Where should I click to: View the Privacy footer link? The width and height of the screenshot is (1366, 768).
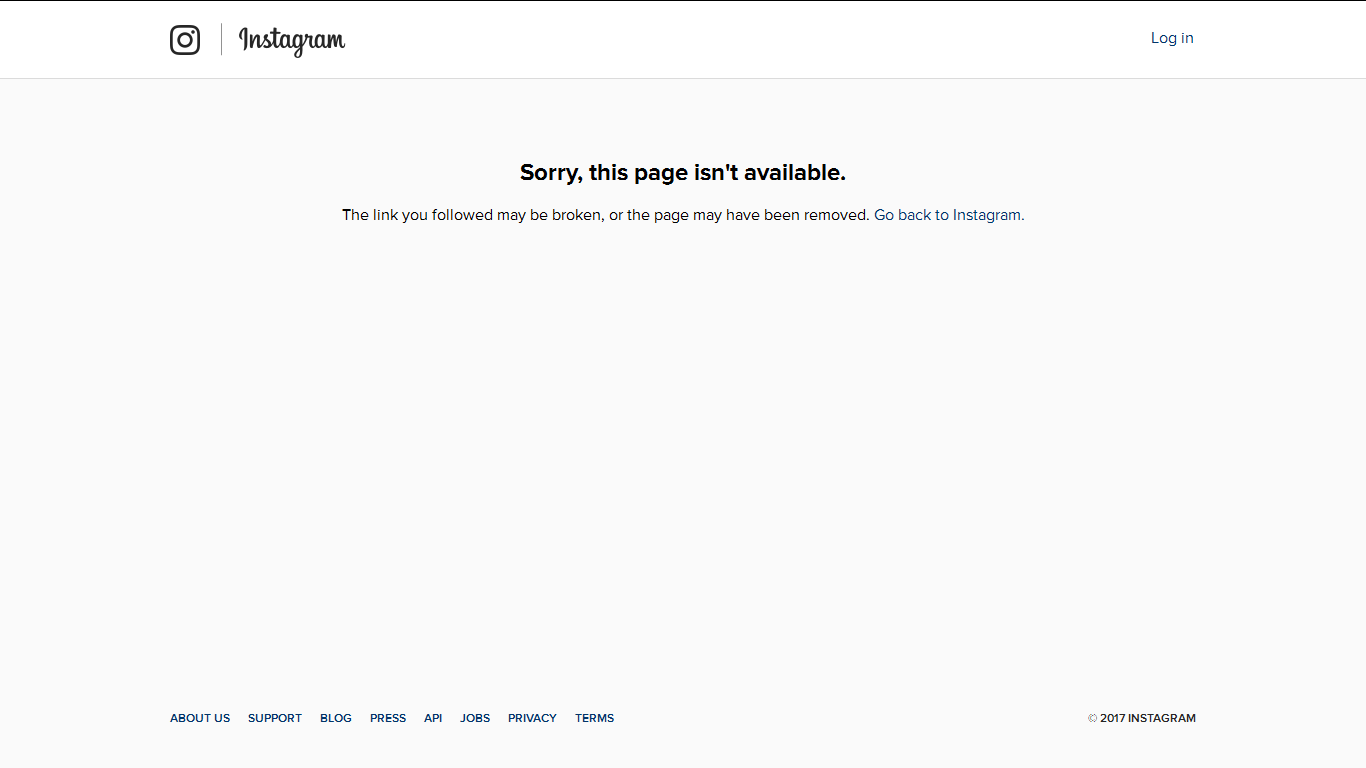(x=532, y=718)
